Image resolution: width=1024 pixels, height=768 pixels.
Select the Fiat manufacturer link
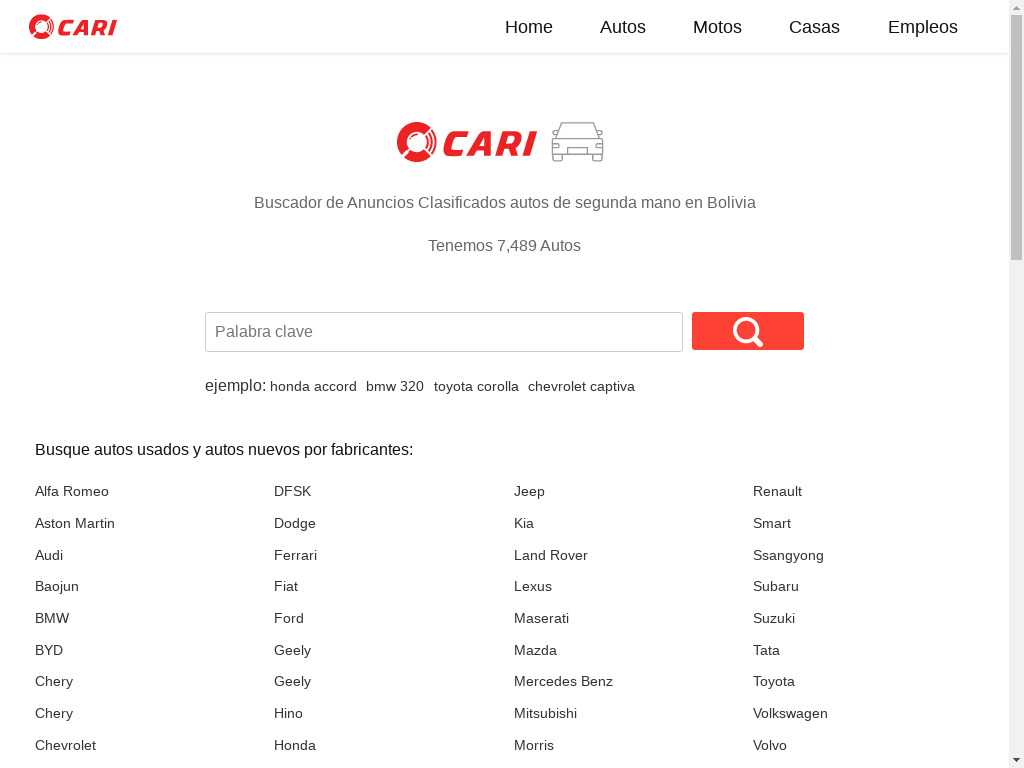click(286, 586)
